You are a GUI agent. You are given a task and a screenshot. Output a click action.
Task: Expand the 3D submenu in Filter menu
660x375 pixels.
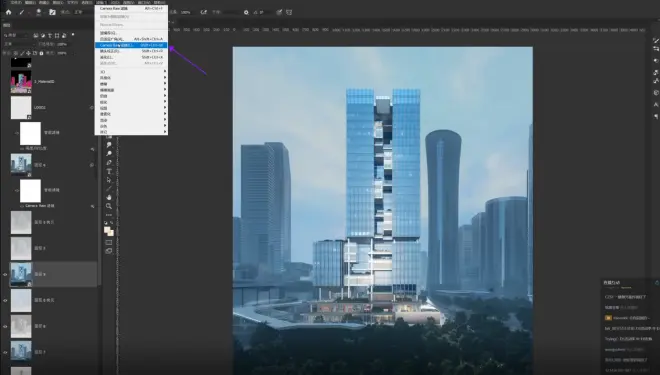pyautogui.click(x=131, y=72)
